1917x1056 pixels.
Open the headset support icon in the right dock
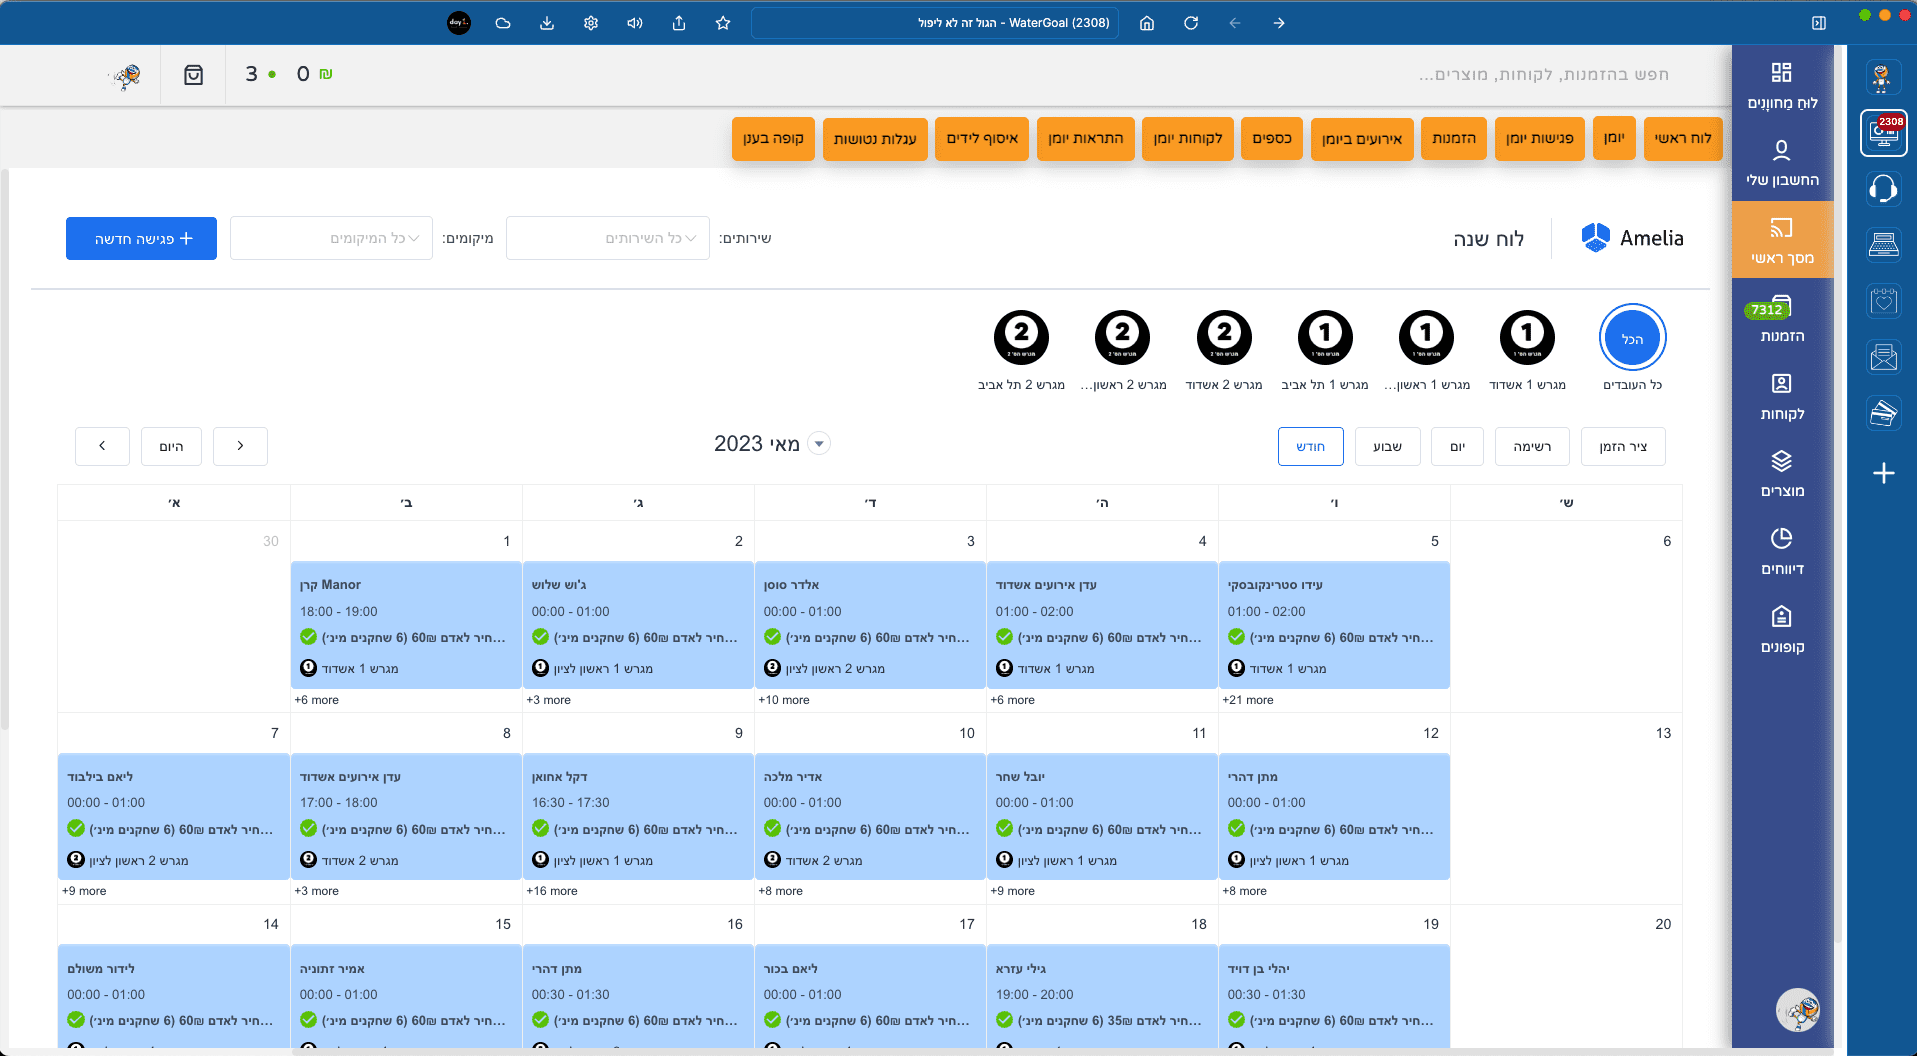pos(1883,189)
